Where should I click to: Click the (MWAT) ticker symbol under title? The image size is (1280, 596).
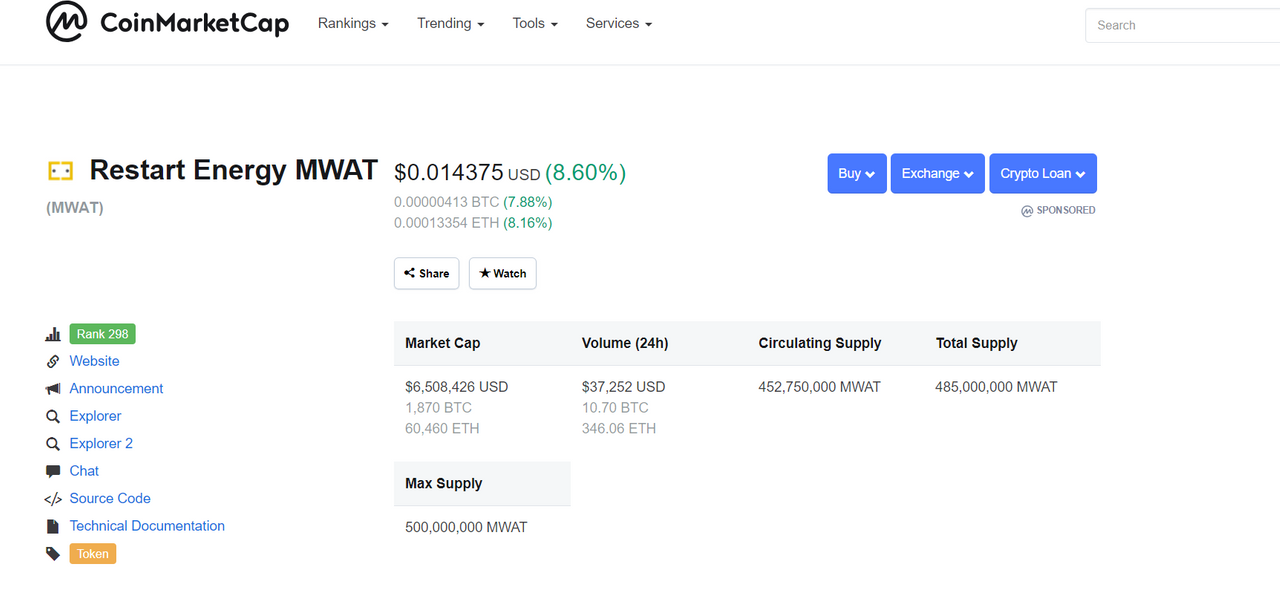tap(75, 208)
